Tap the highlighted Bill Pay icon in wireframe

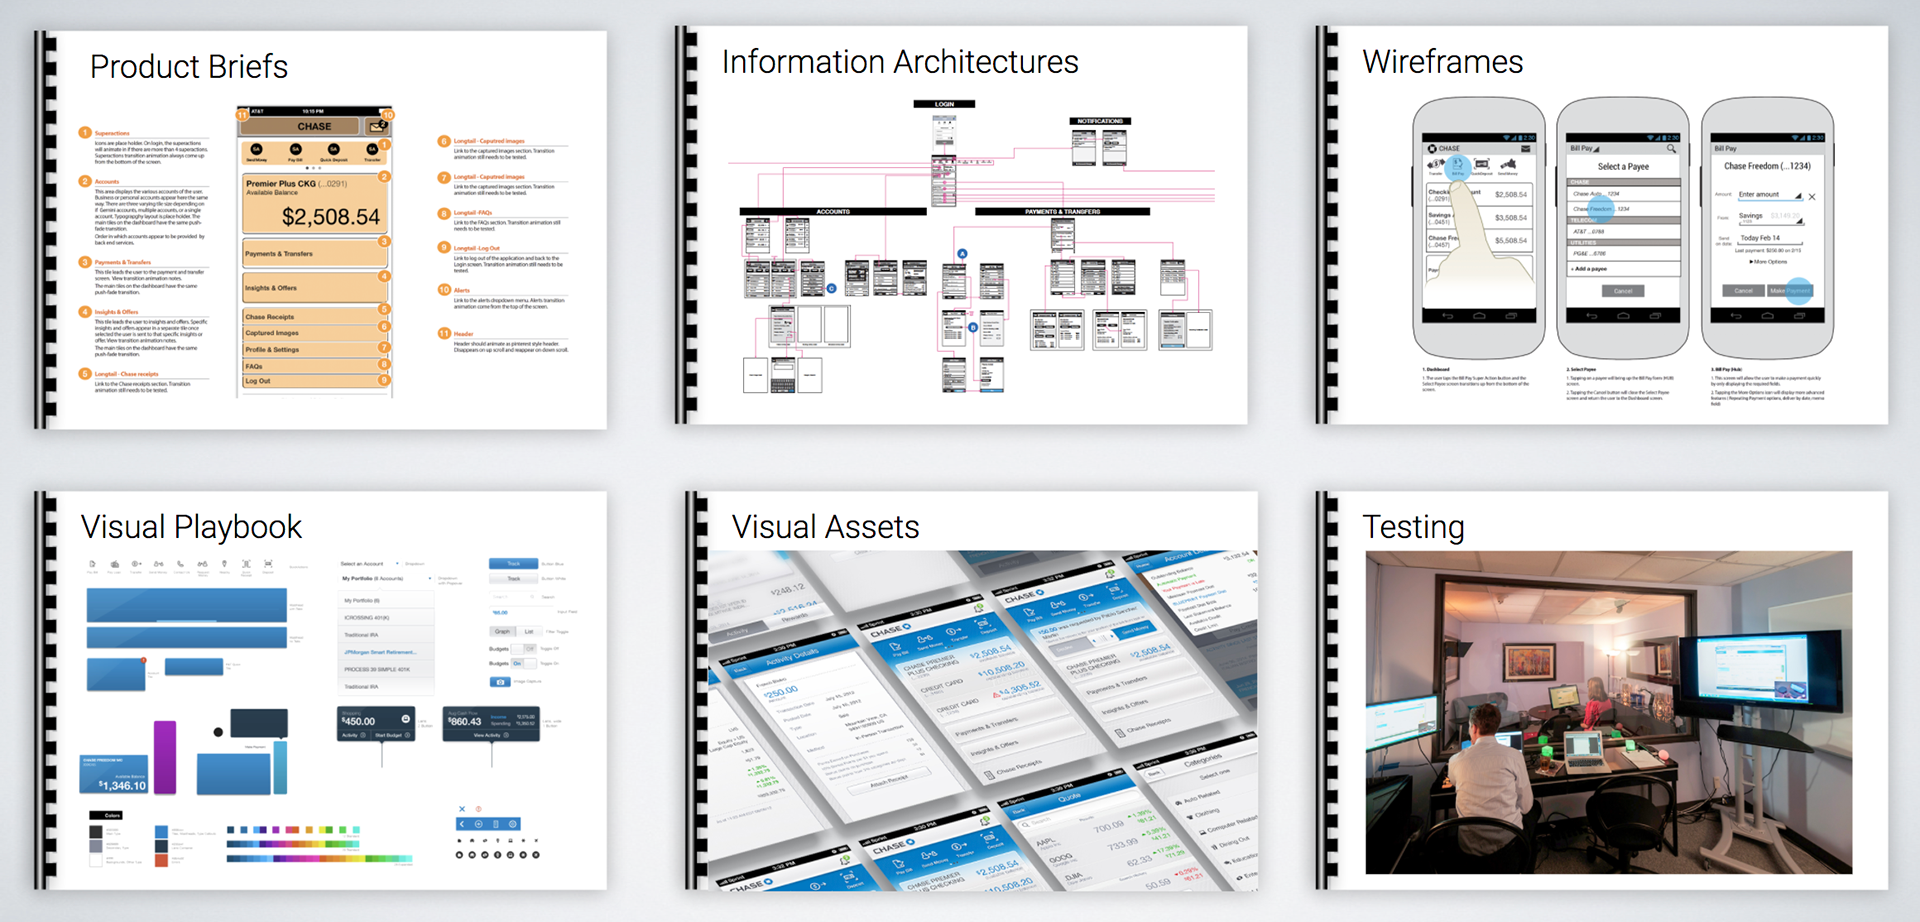(1458, 165)
